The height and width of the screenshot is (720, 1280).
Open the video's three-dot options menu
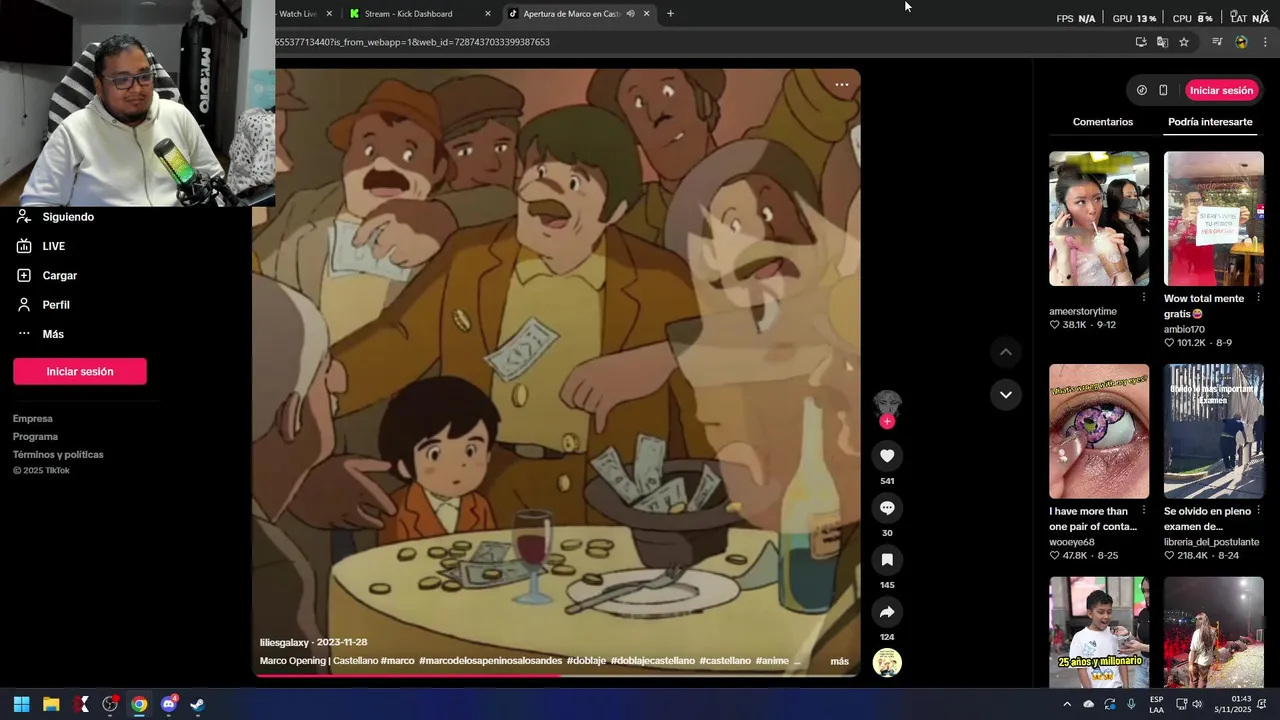tap(842, 85)
